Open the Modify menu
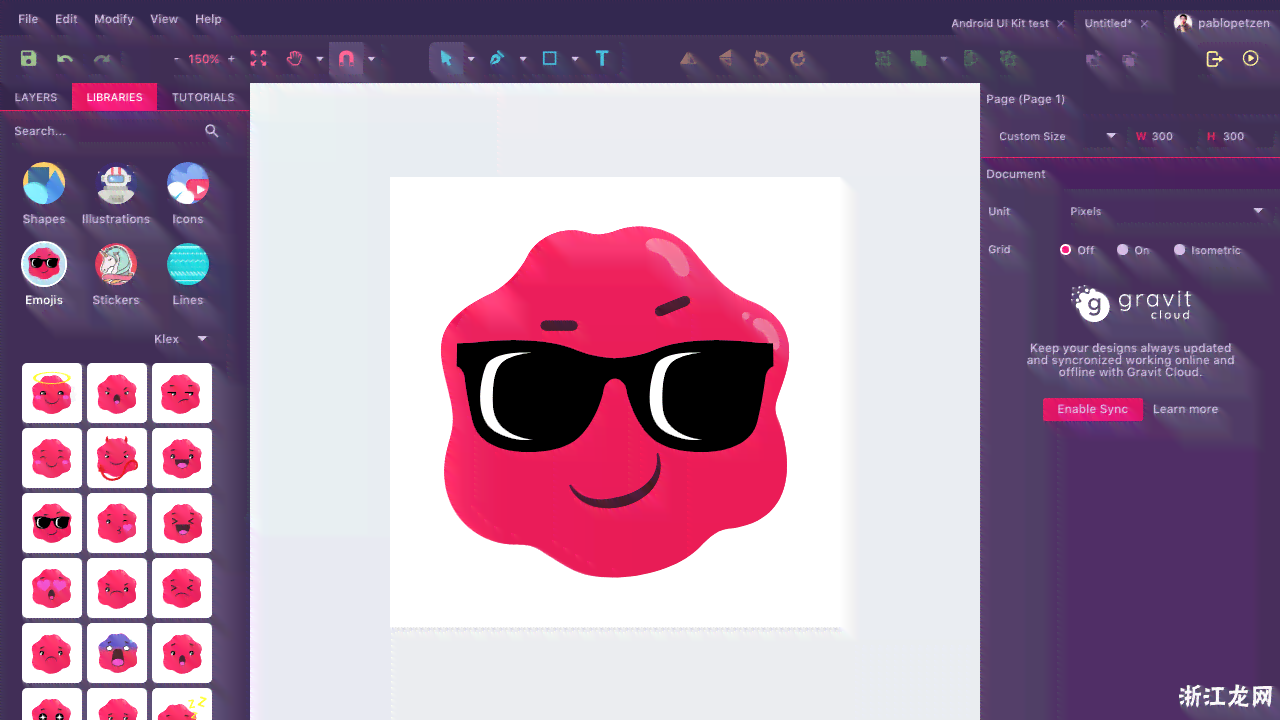1280x720 pixels. [113, 19]
